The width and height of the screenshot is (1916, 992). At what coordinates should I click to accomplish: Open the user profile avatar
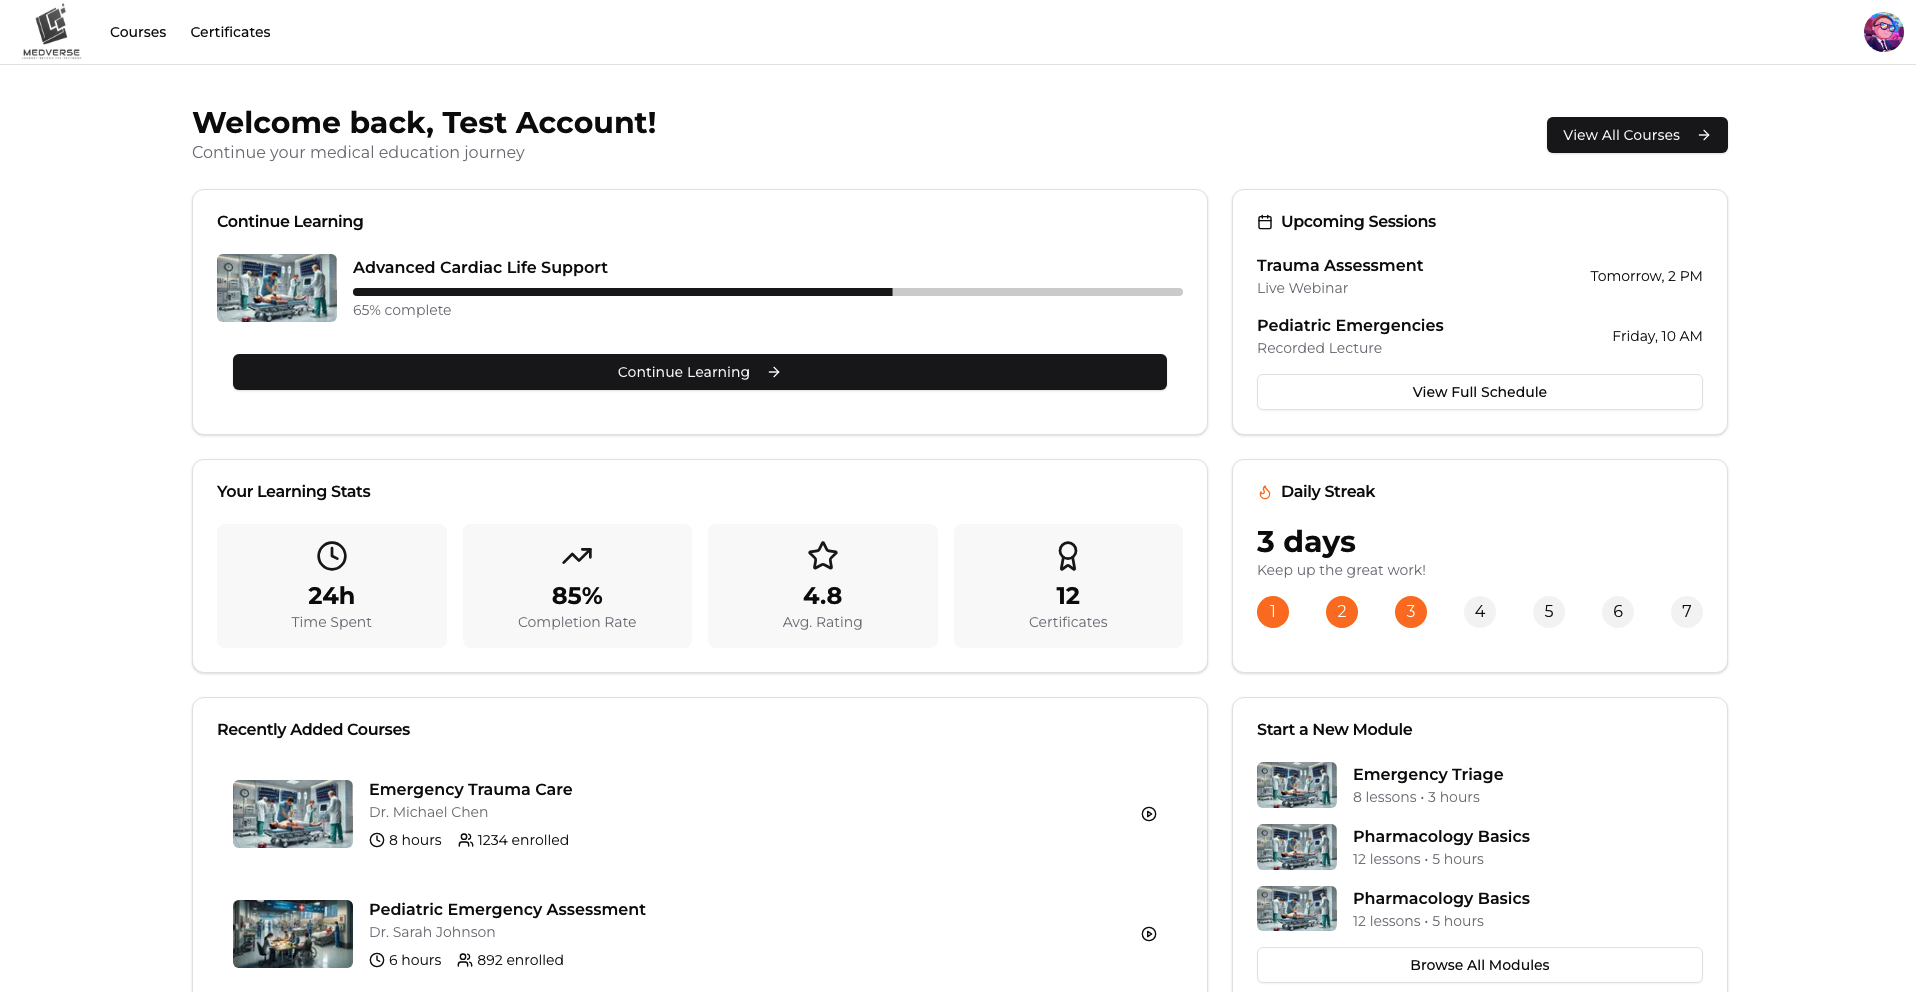pos(1883,32)
